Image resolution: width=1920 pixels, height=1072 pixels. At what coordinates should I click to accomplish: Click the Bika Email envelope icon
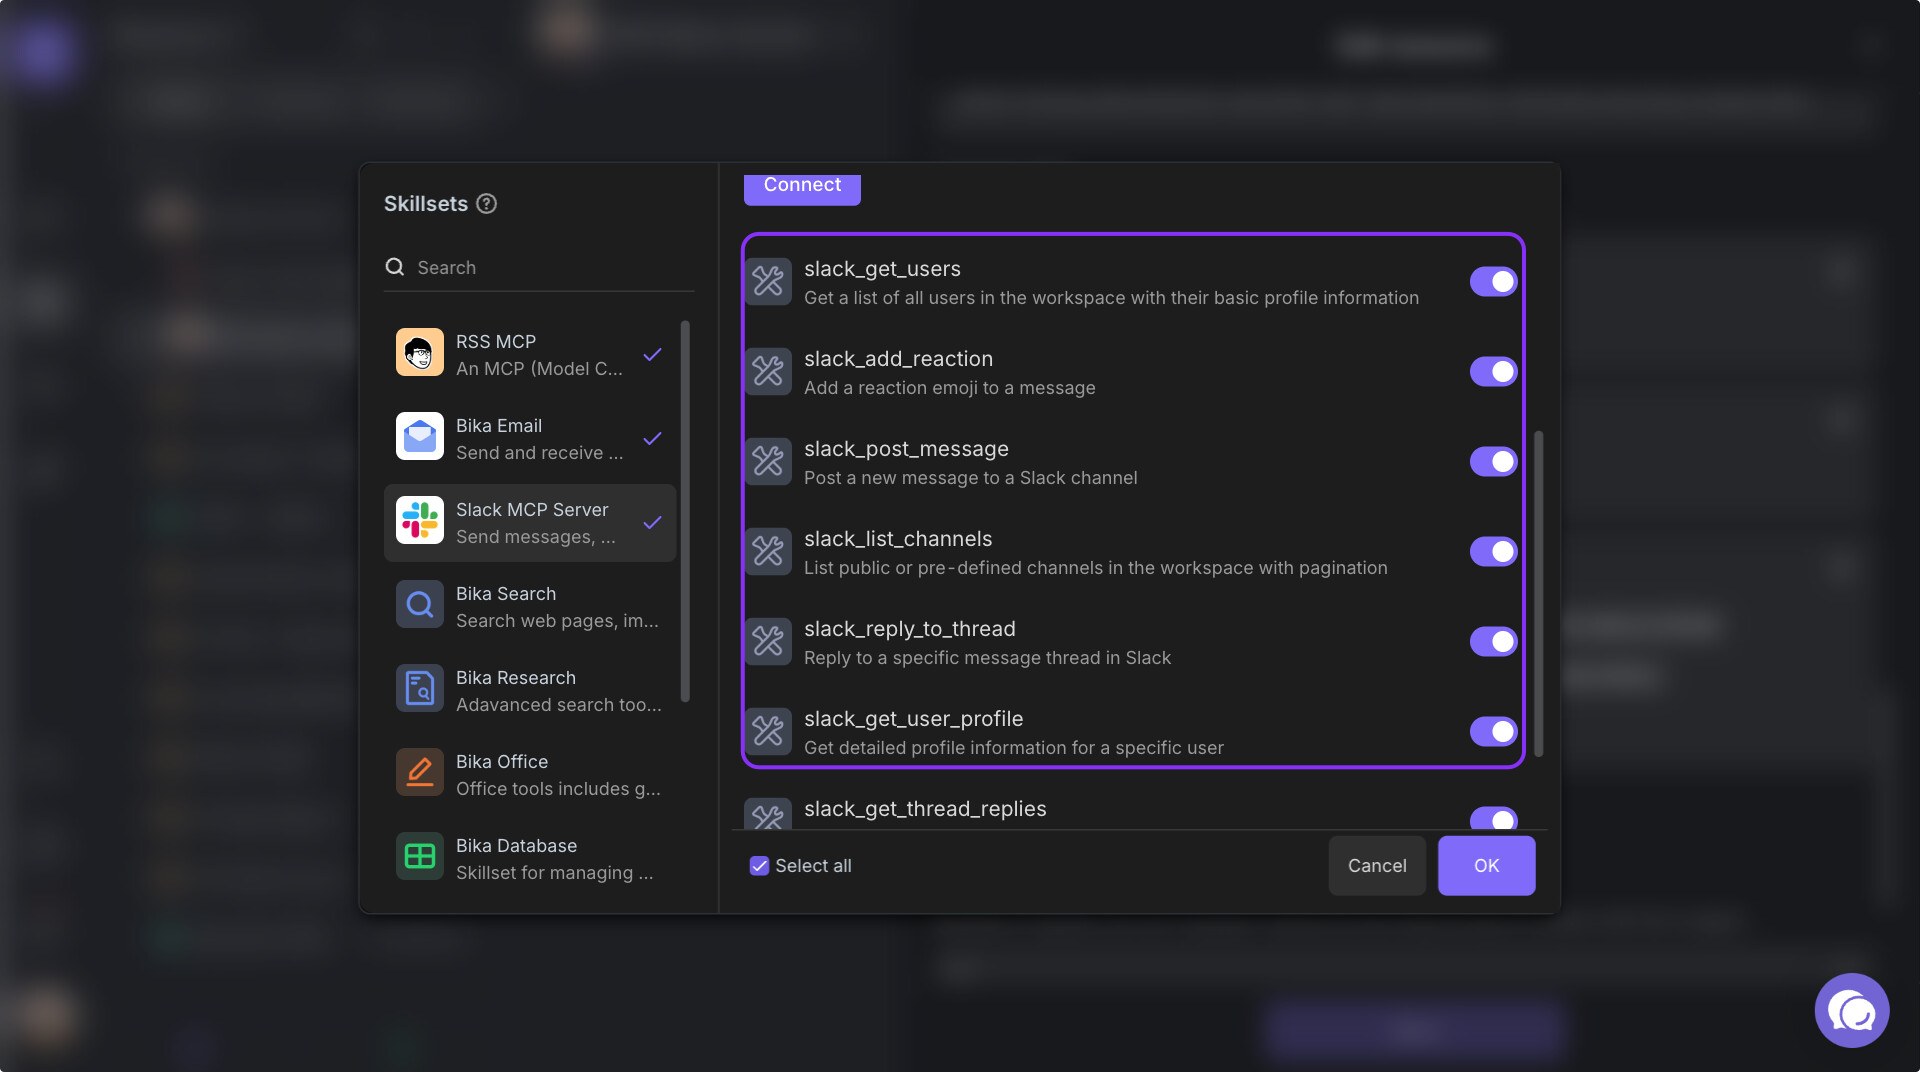point(419,437)
